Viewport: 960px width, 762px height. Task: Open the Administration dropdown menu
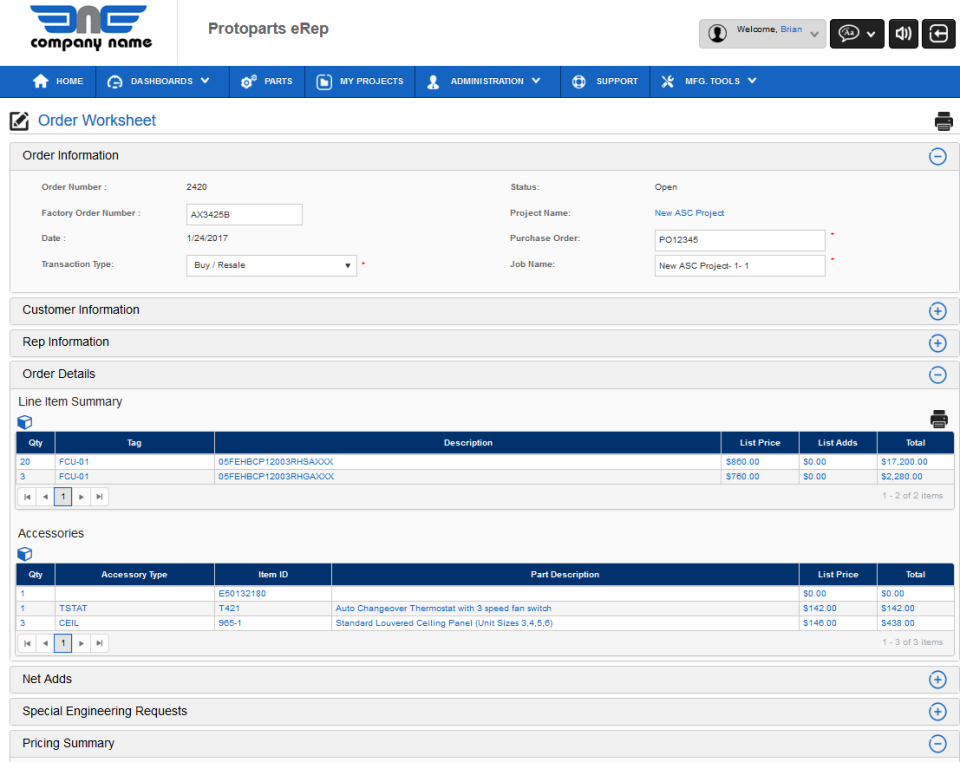click(x=487, y=81)
